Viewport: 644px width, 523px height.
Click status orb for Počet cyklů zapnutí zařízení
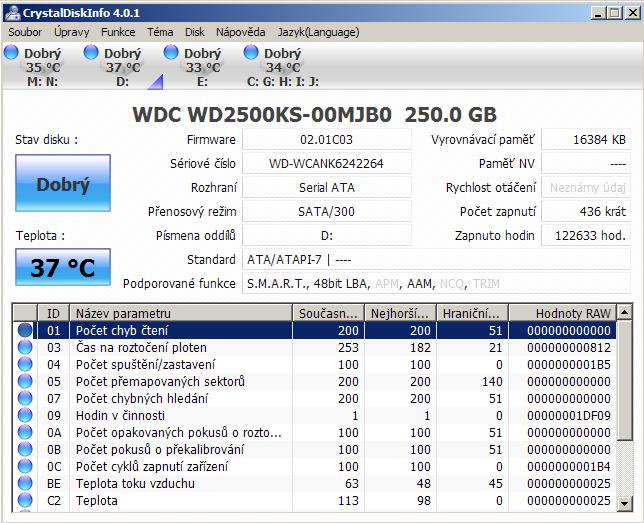tap(25, 466)
